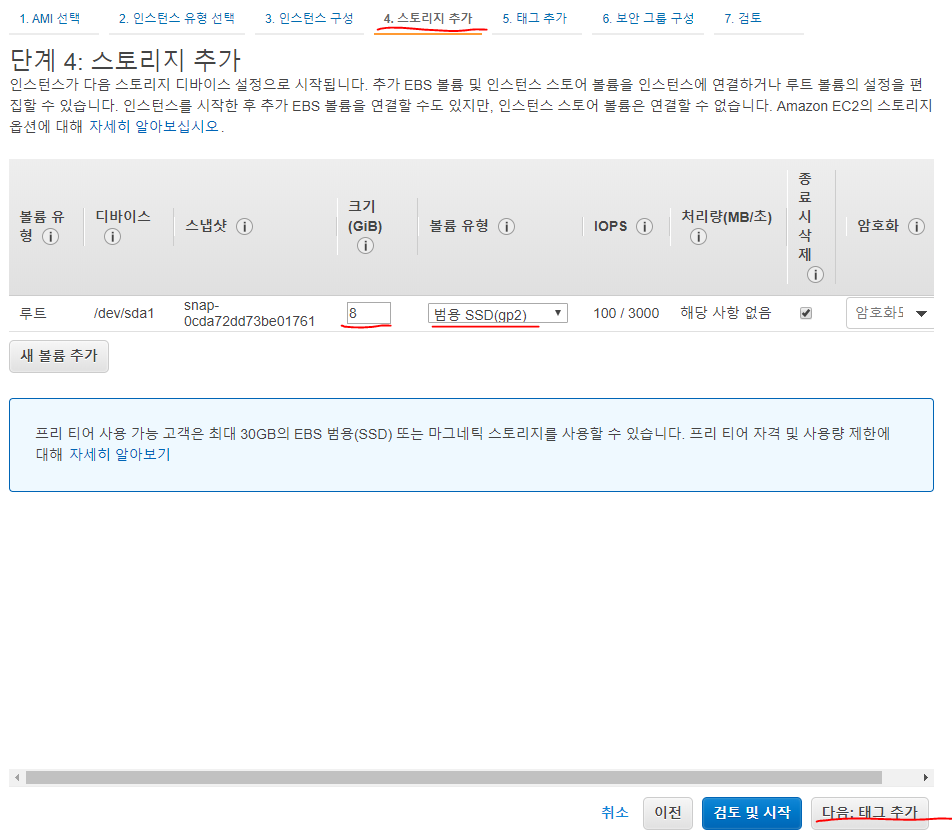Click the scrollbar right arrow

pos(926,778)
